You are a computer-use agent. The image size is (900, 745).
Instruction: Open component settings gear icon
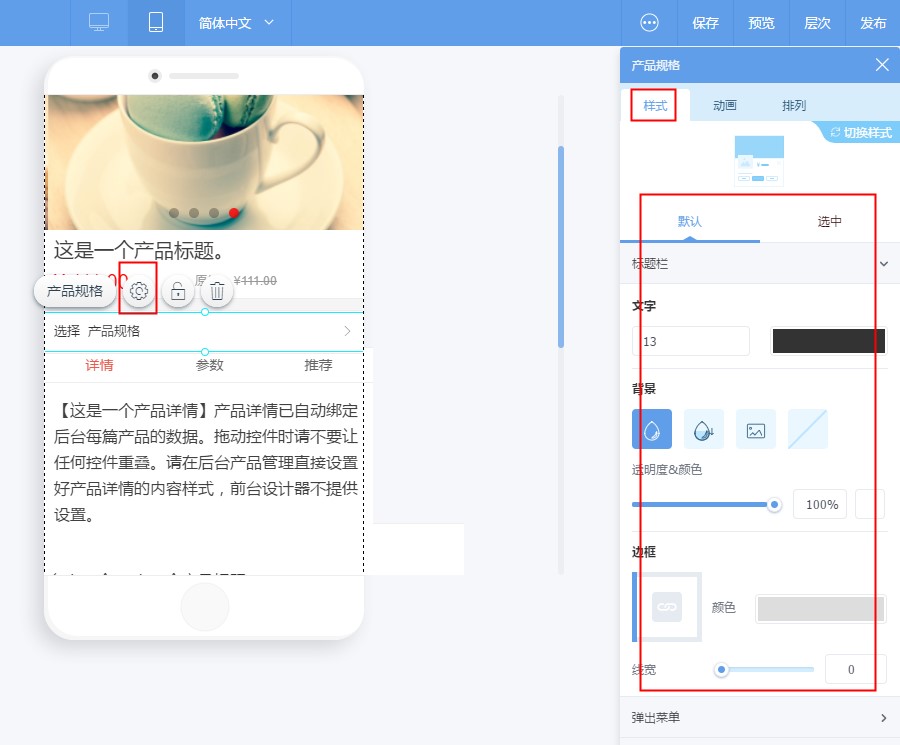[138, 291]
